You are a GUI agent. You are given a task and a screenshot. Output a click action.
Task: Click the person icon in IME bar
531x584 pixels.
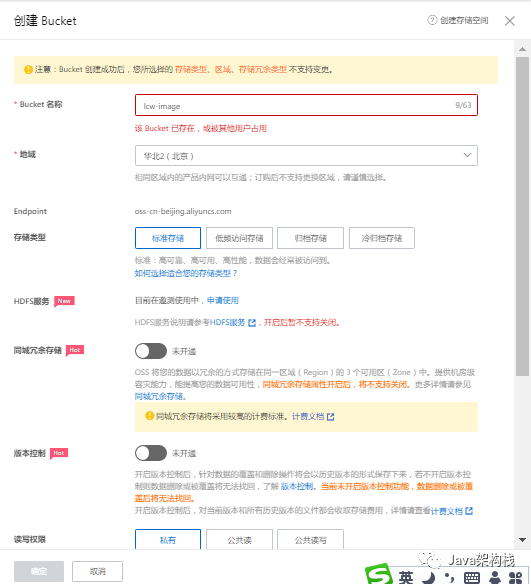[x=495, y=577]
